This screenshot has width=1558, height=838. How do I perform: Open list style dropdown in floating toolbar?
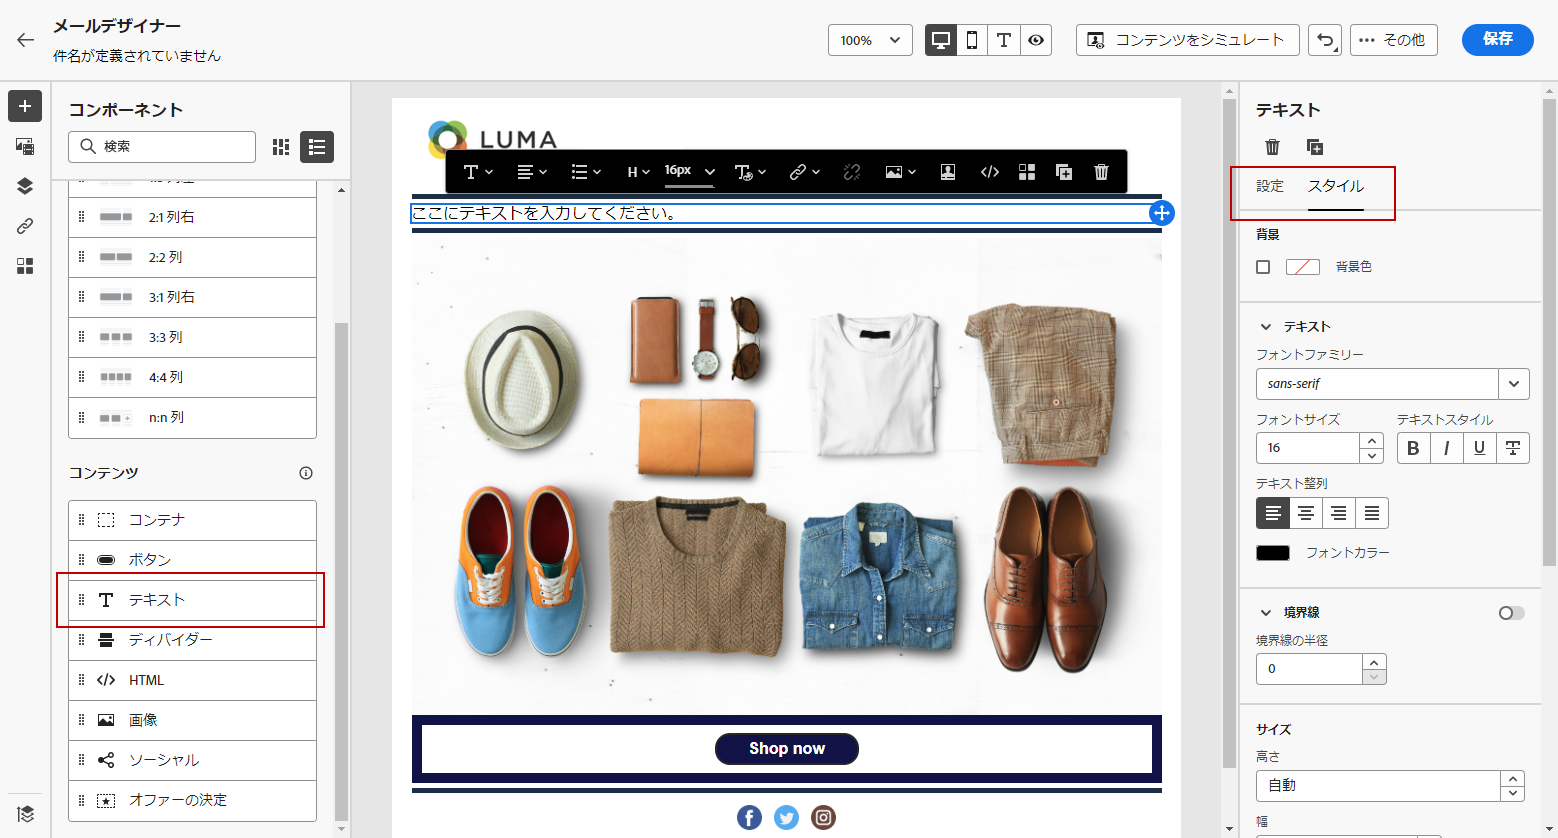point(586,172)
